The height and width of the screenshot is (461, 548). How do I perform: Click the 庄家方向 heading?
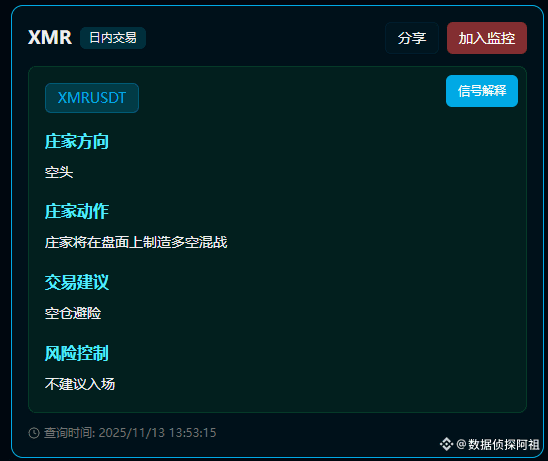click(77, 142)
